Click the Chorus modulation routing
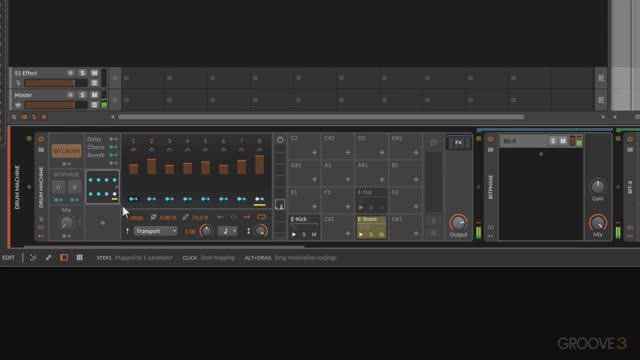 (113, 147)
